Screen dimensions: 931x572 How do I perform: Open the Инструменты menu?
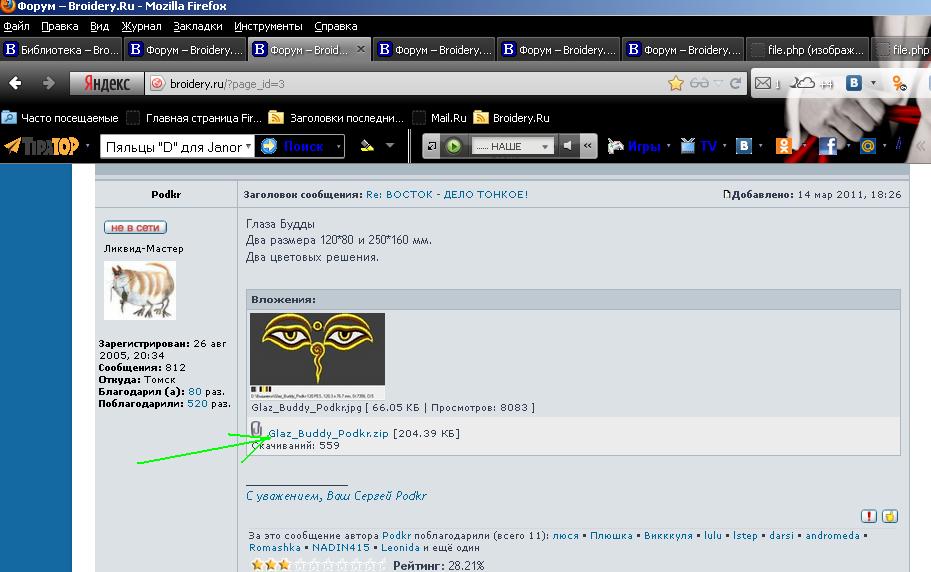tap(268, 26)
